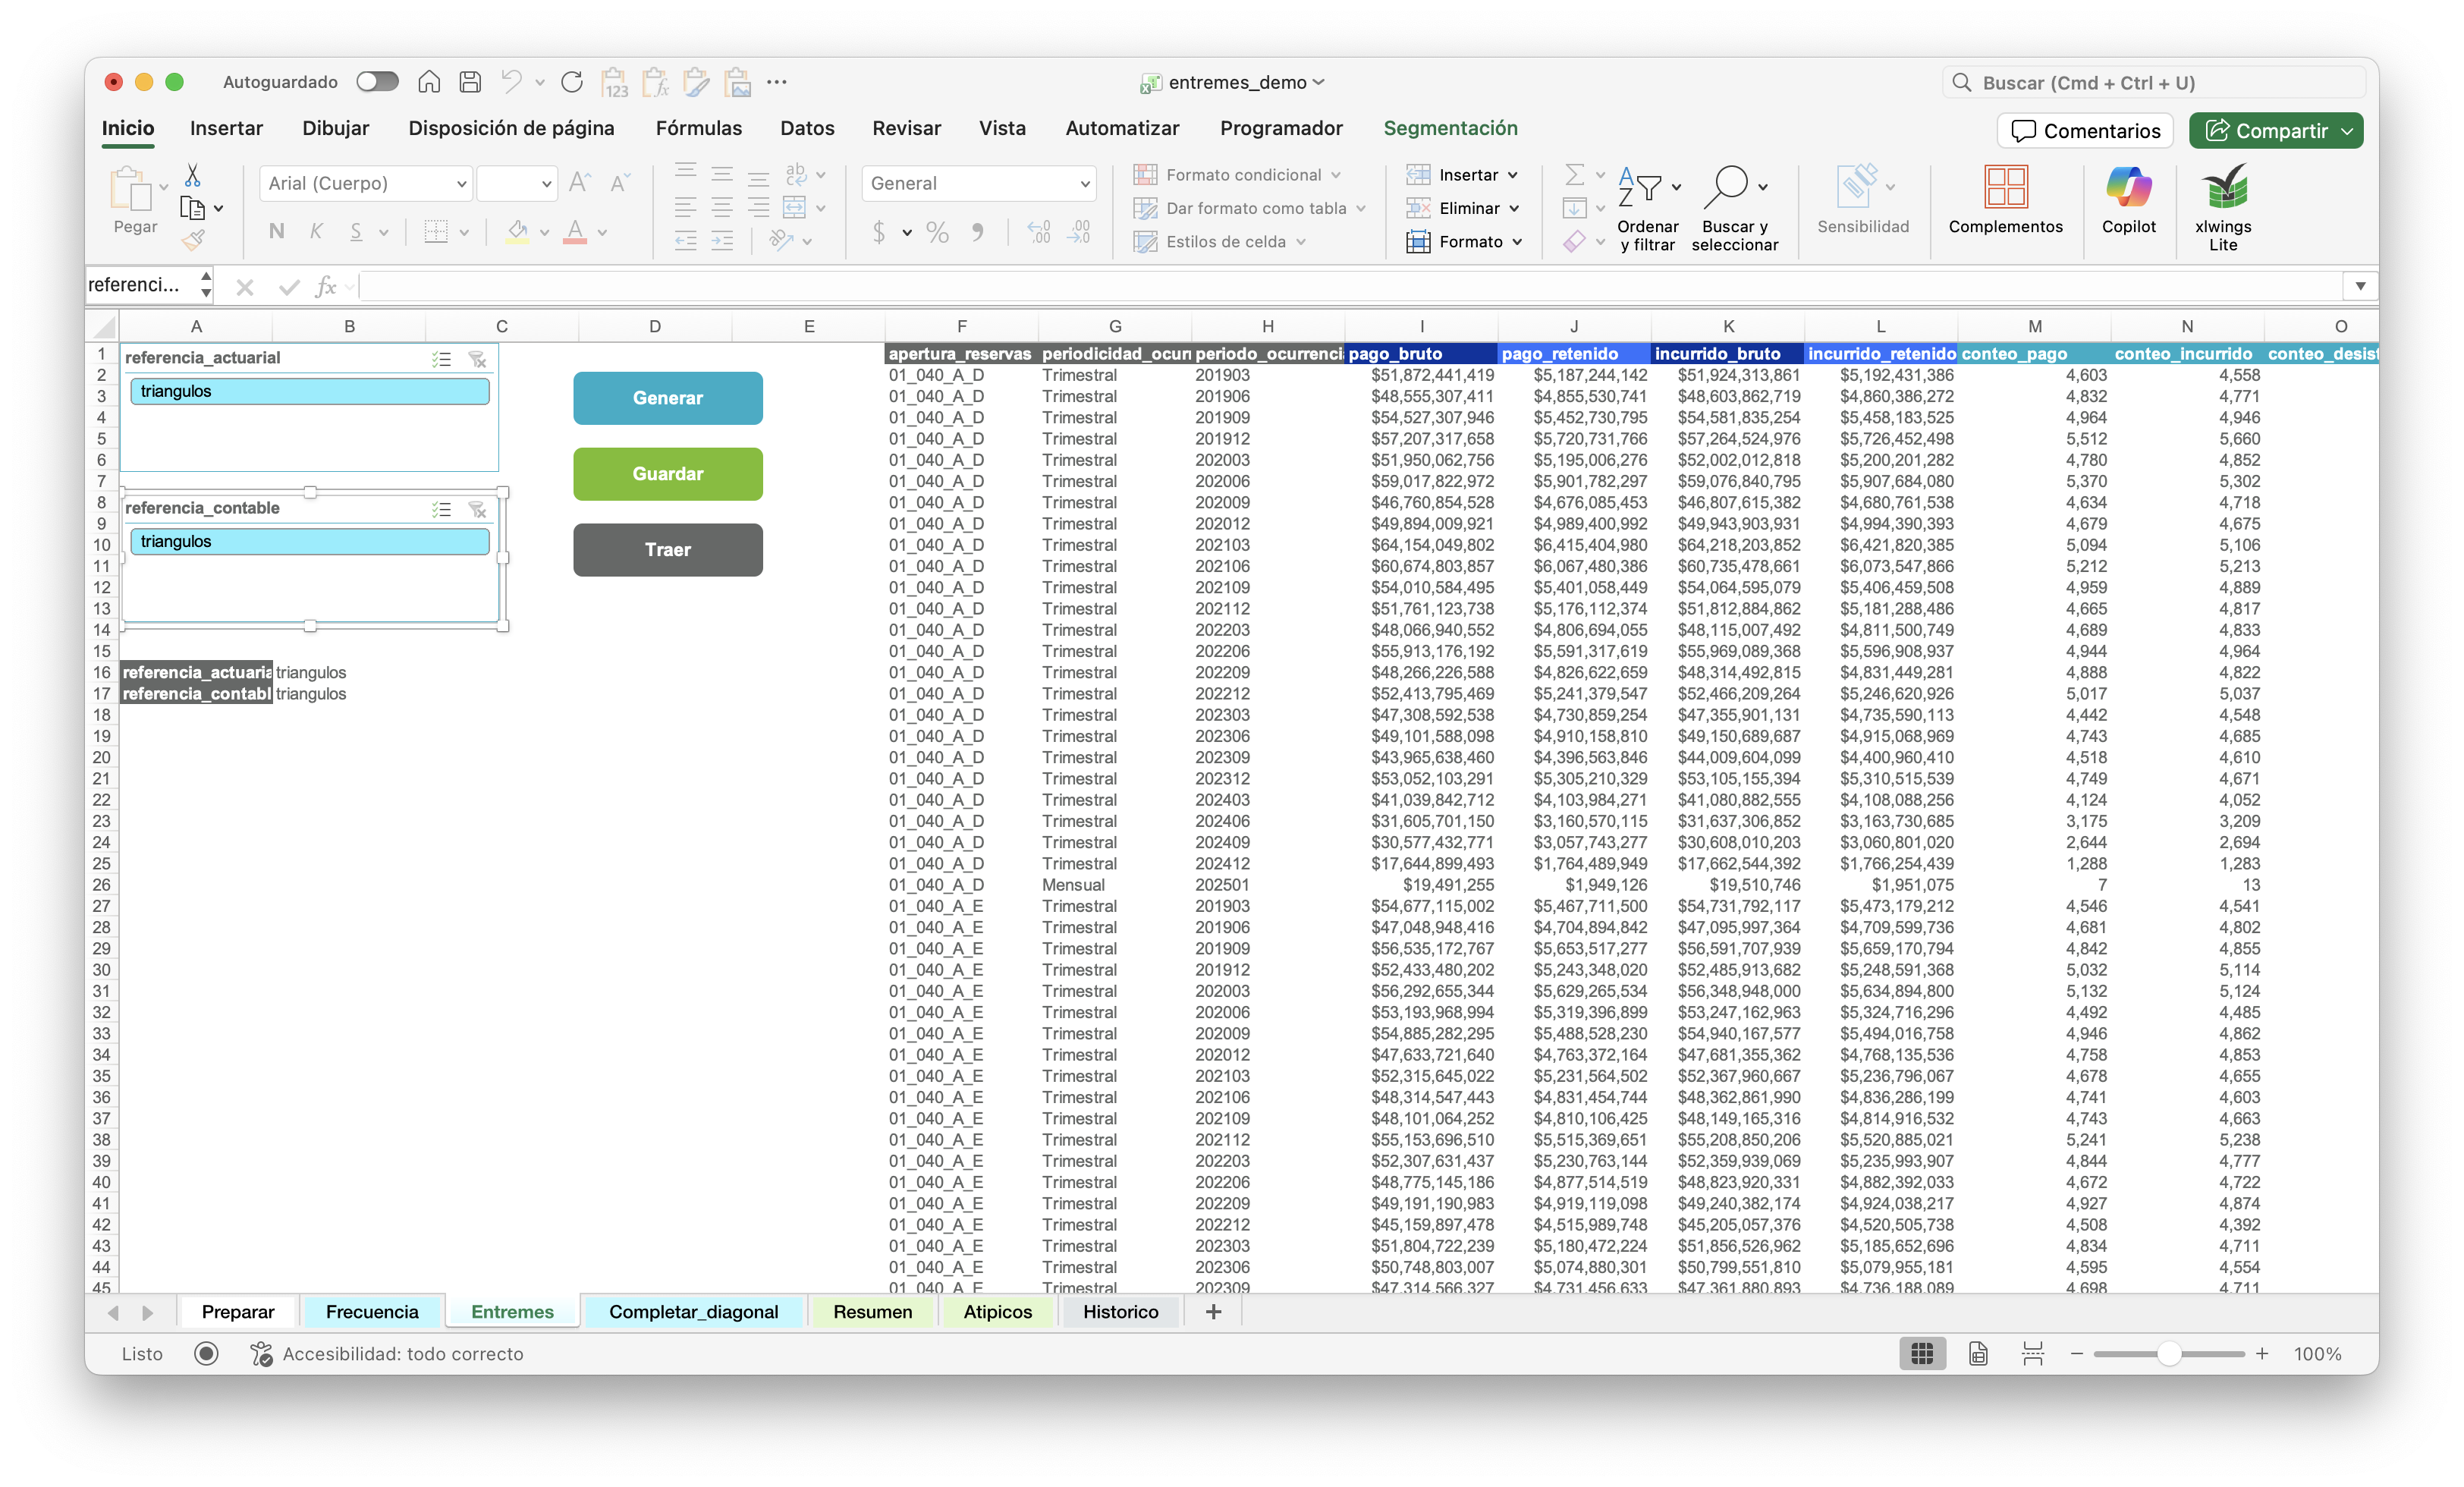The height and width of the screenshot is (1487, 2464).
Task: Open entremes_demo file name dropdown
Action: click(x=1319, y=82)
